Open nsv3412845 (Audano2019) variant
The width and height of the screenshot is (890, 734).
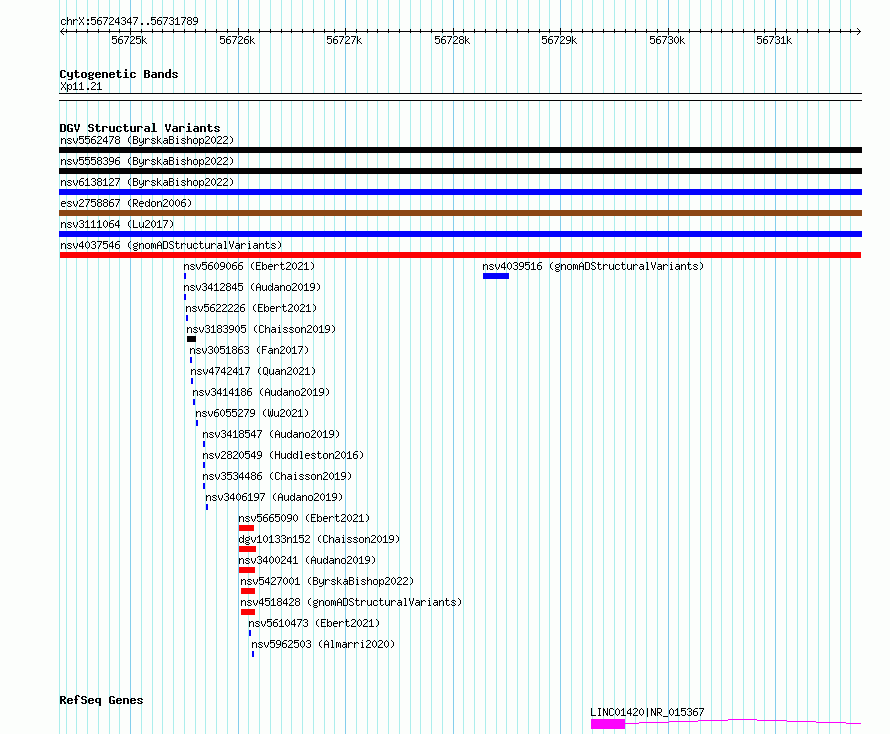tap(252, 287)
